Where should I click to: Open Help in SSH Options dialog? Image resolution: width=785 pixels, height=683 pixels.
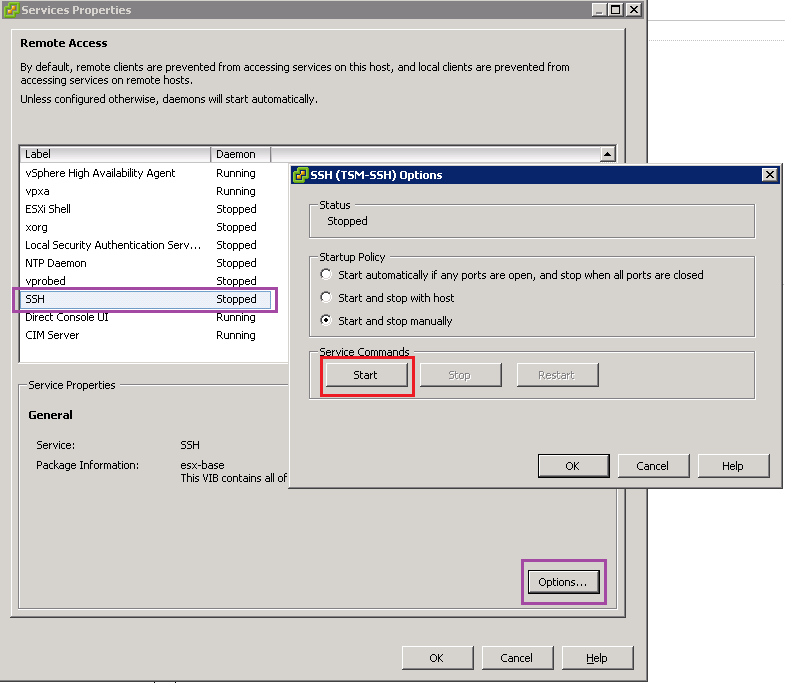(733, 466)
